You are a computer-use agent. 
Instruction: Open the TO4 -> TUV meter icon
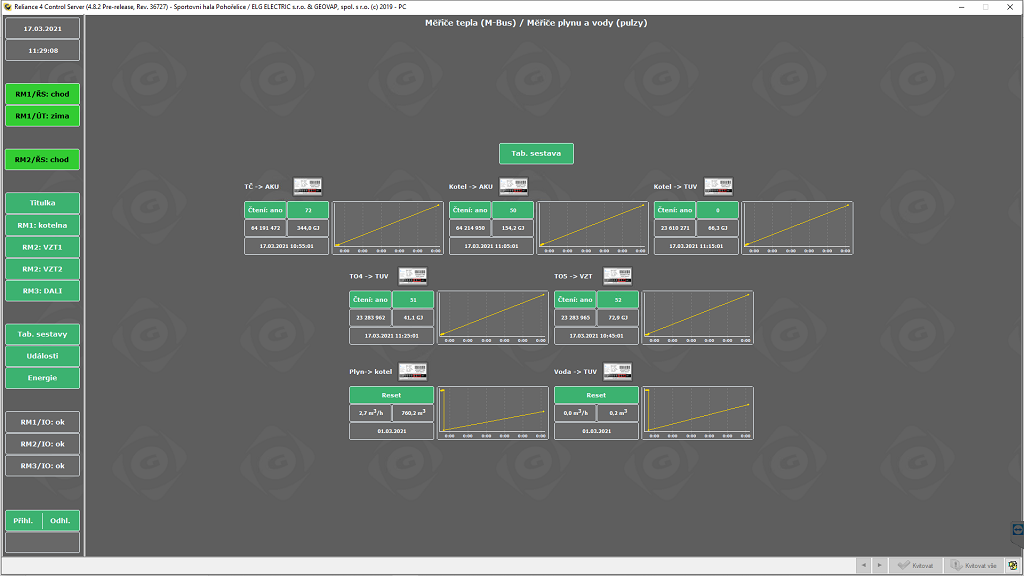click(x=412, y=276)
